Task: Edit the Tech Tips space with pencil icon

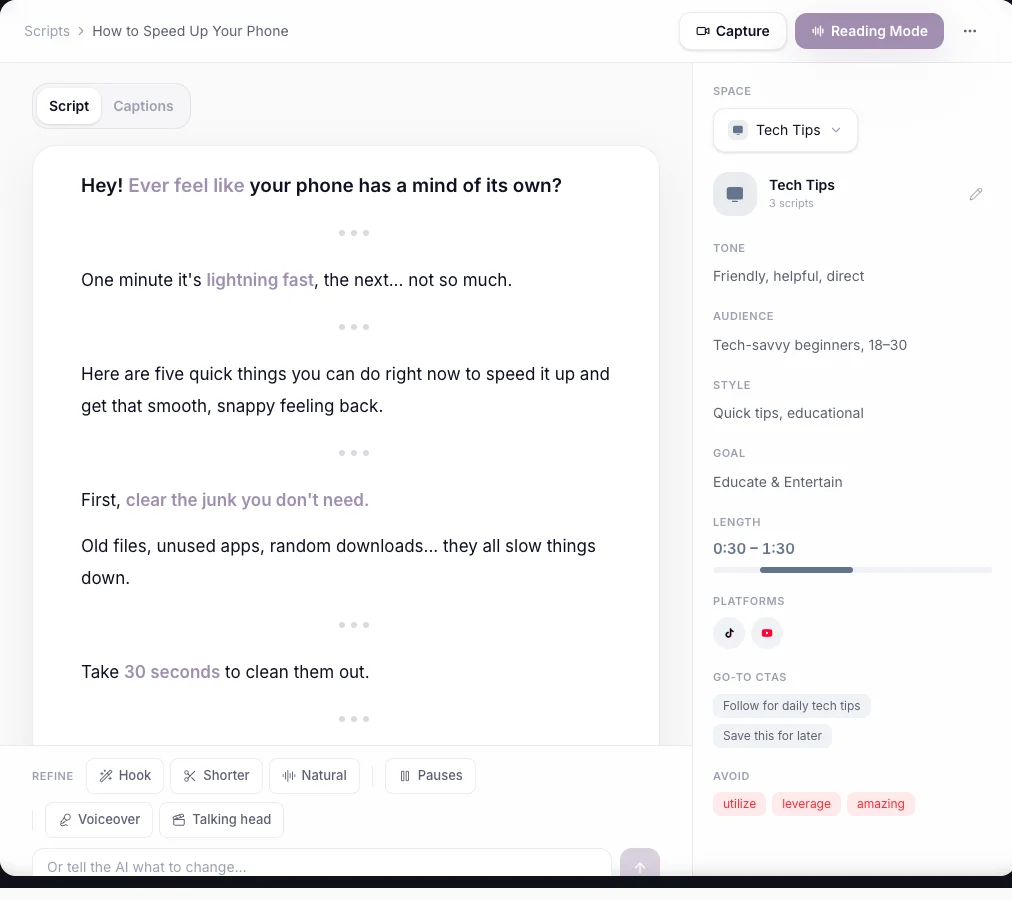Action: (x=976, y=194)
